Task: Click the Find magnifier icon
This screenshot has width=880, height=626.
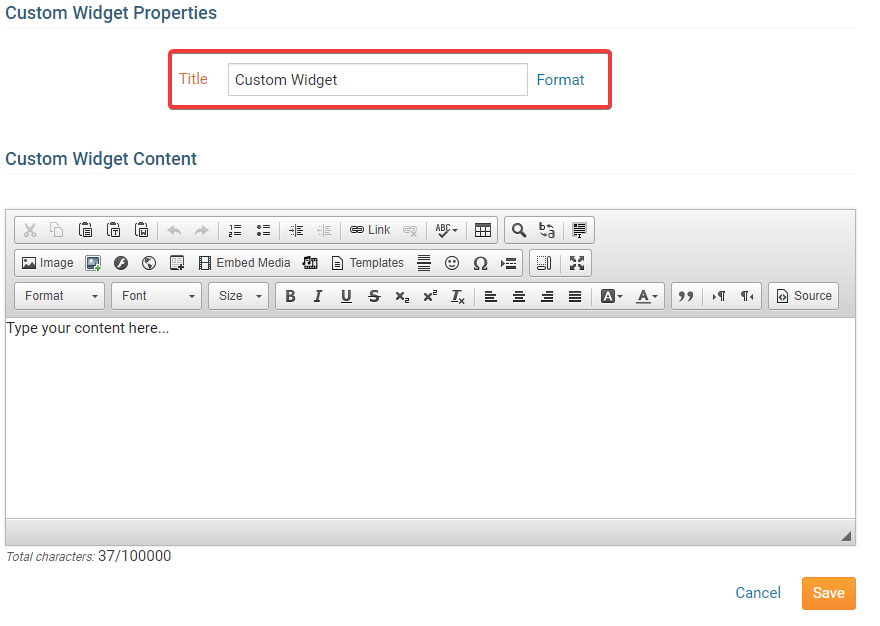Action: pyautogui.click(x=519, y=230)
